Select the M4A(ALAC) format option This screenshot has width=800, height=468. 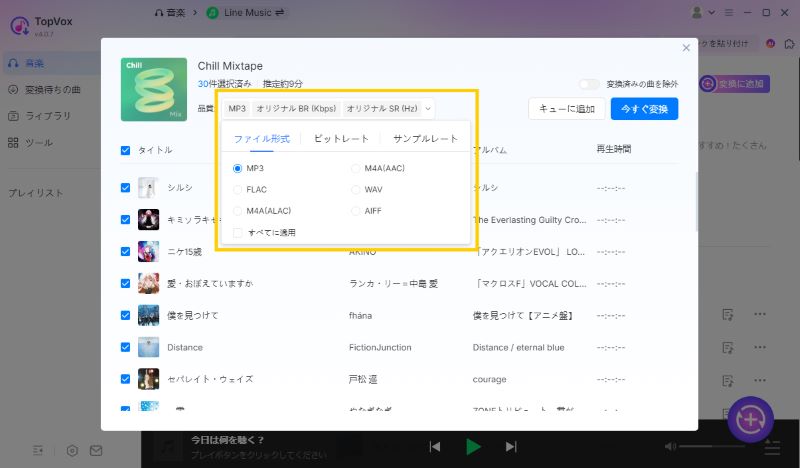(237, 211)
